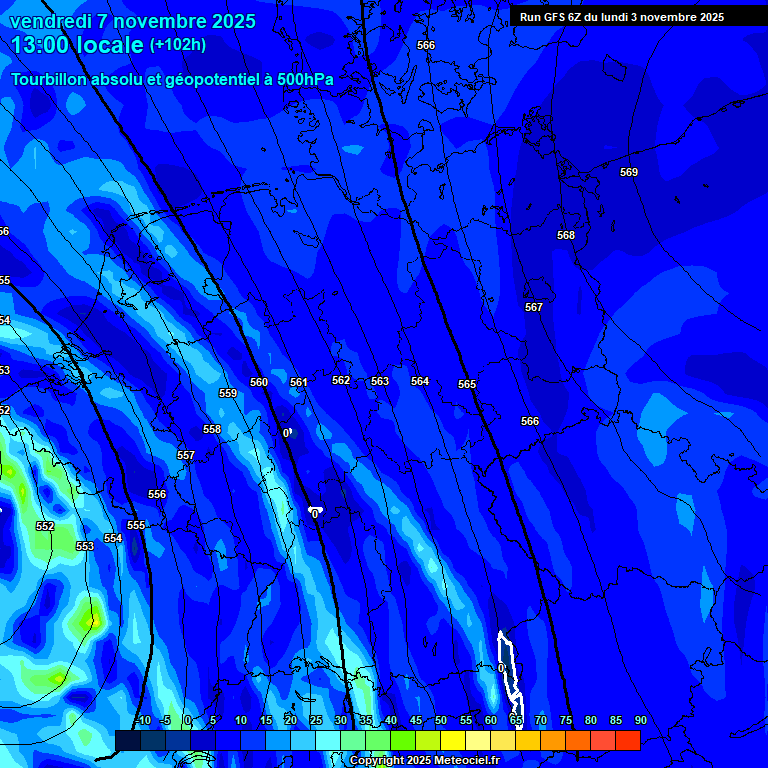The width and height of the screenshot is (768, 768).
Task: Click the 90 value on the color scale
Action: pyautogui.click(x=640, y=721)
